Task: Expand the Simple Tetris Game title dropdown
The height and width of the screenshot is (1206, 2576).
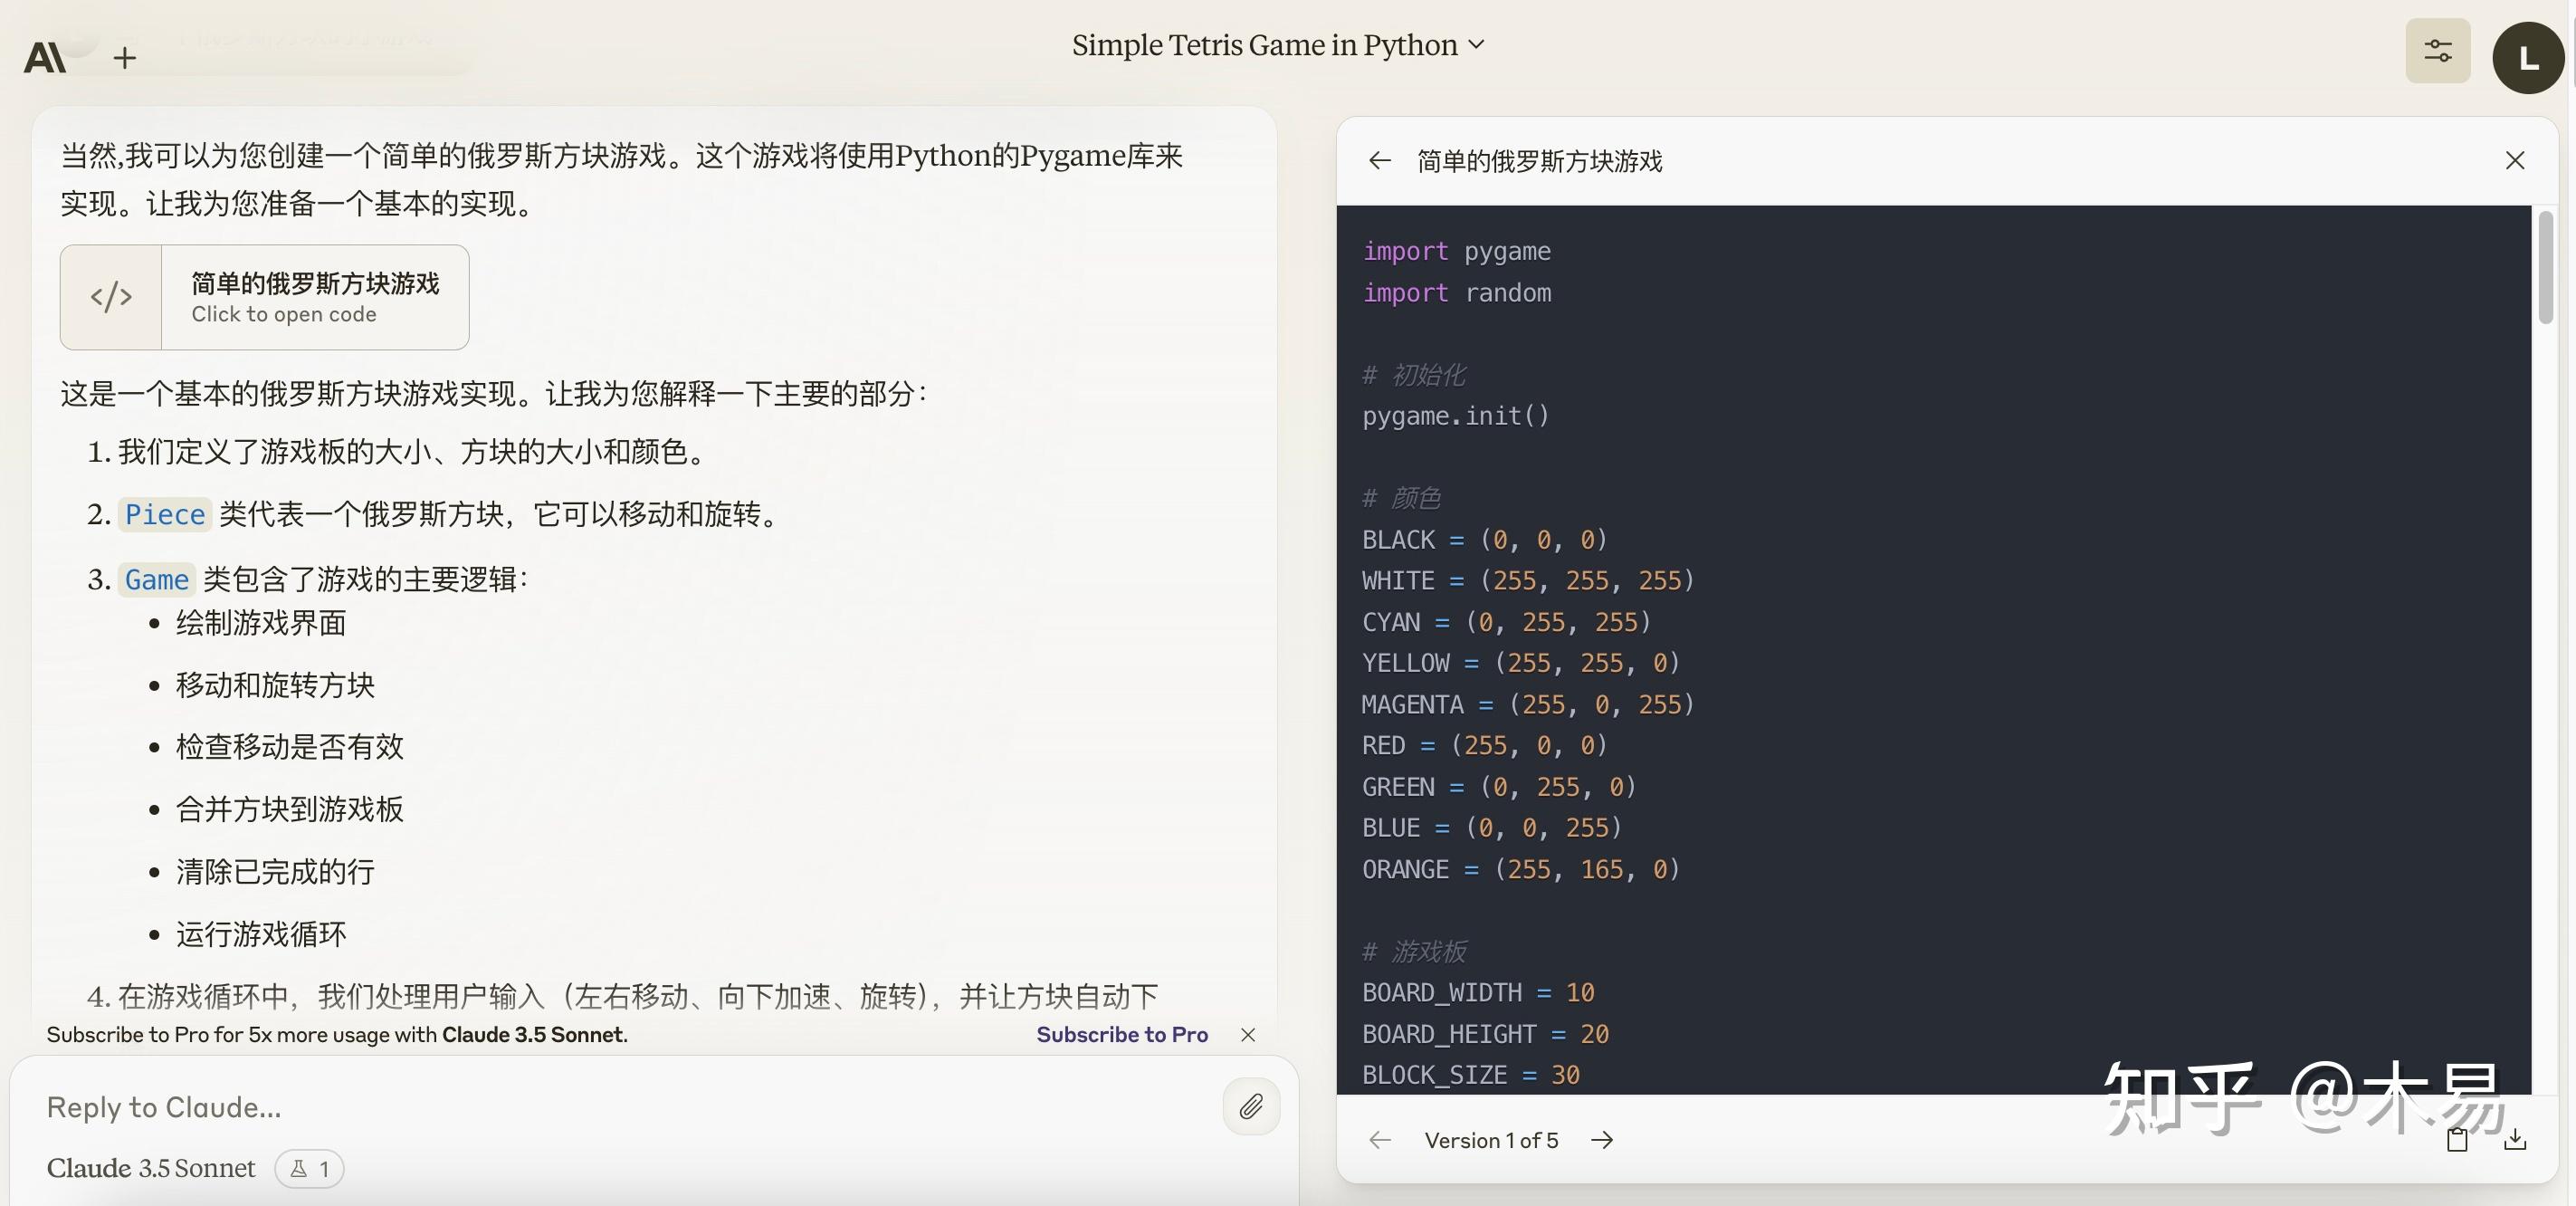Action: [x=1277, y=45]
